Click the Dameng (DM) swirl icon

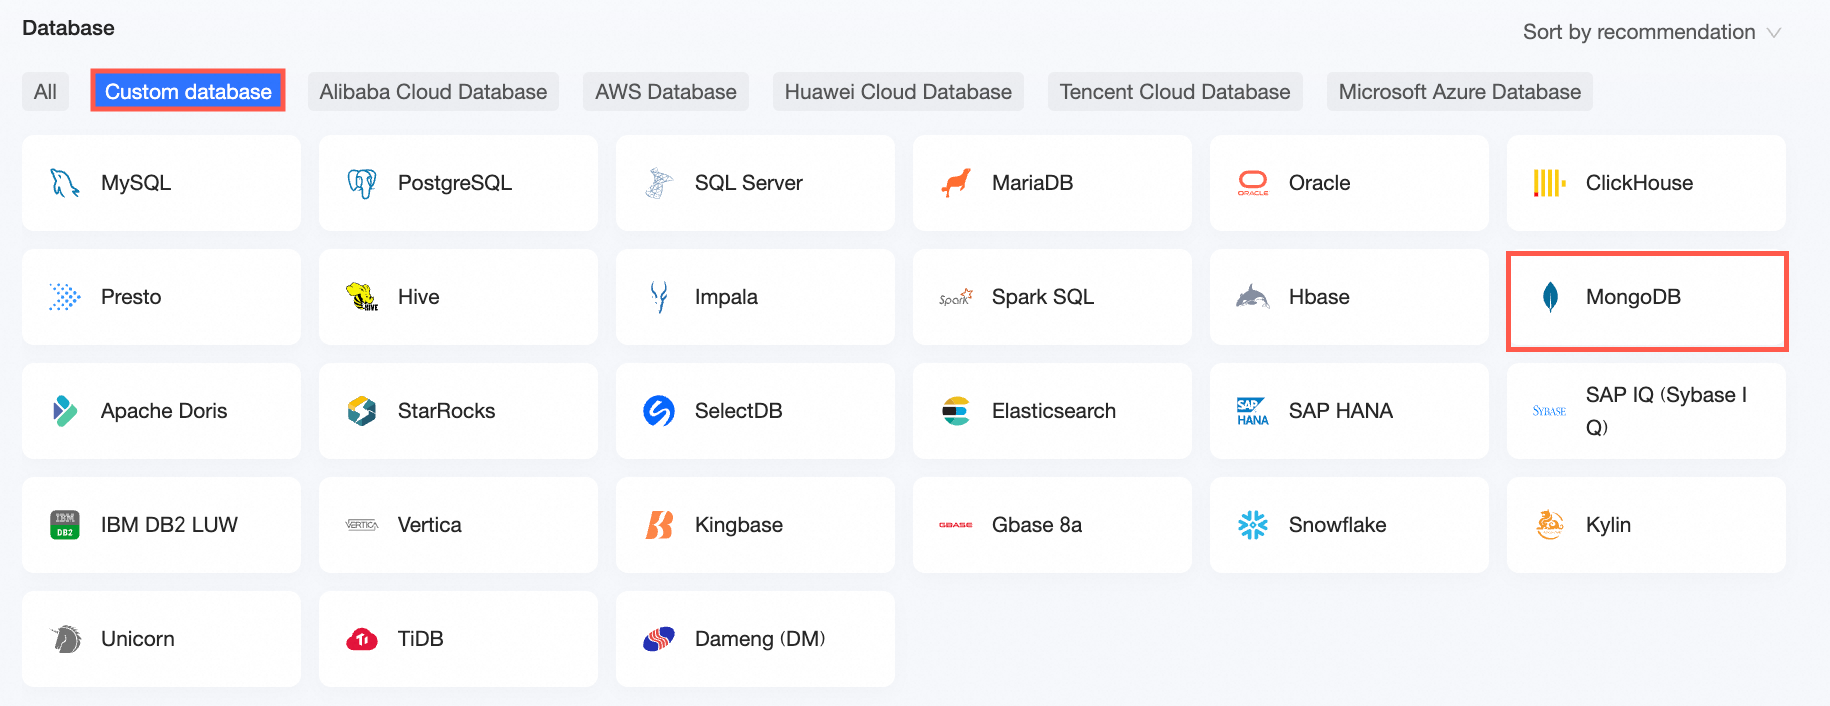[659, 639]
